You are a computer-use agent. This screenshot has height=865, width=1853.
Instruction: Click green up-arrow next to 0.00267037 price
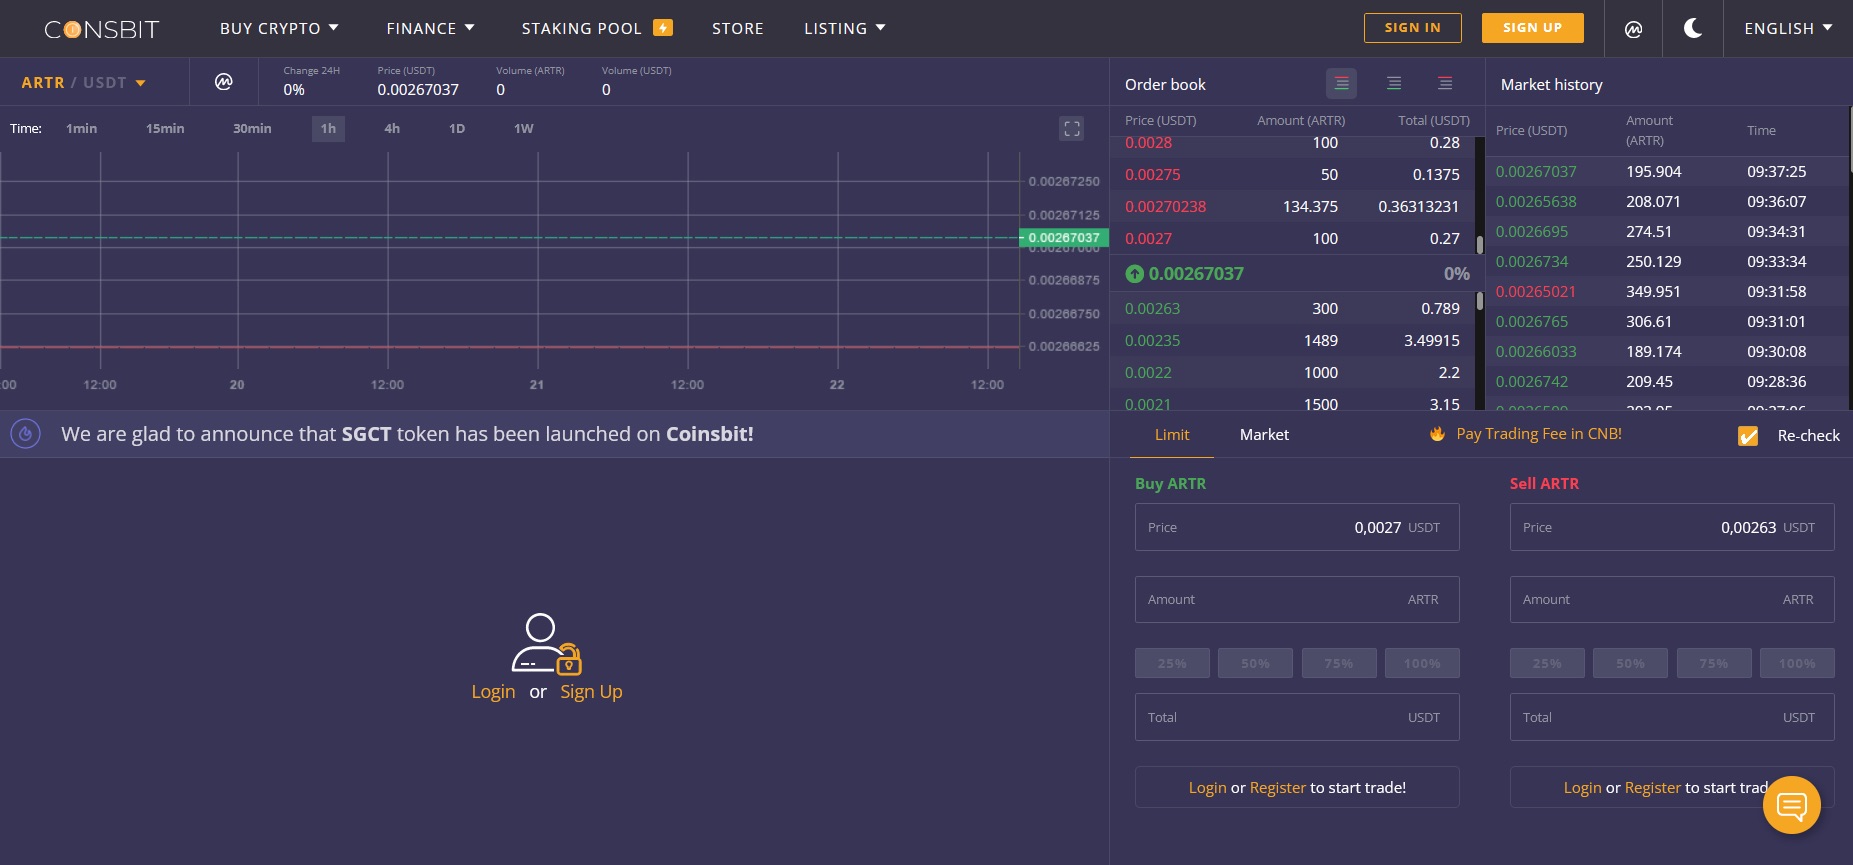[1134, 274]
